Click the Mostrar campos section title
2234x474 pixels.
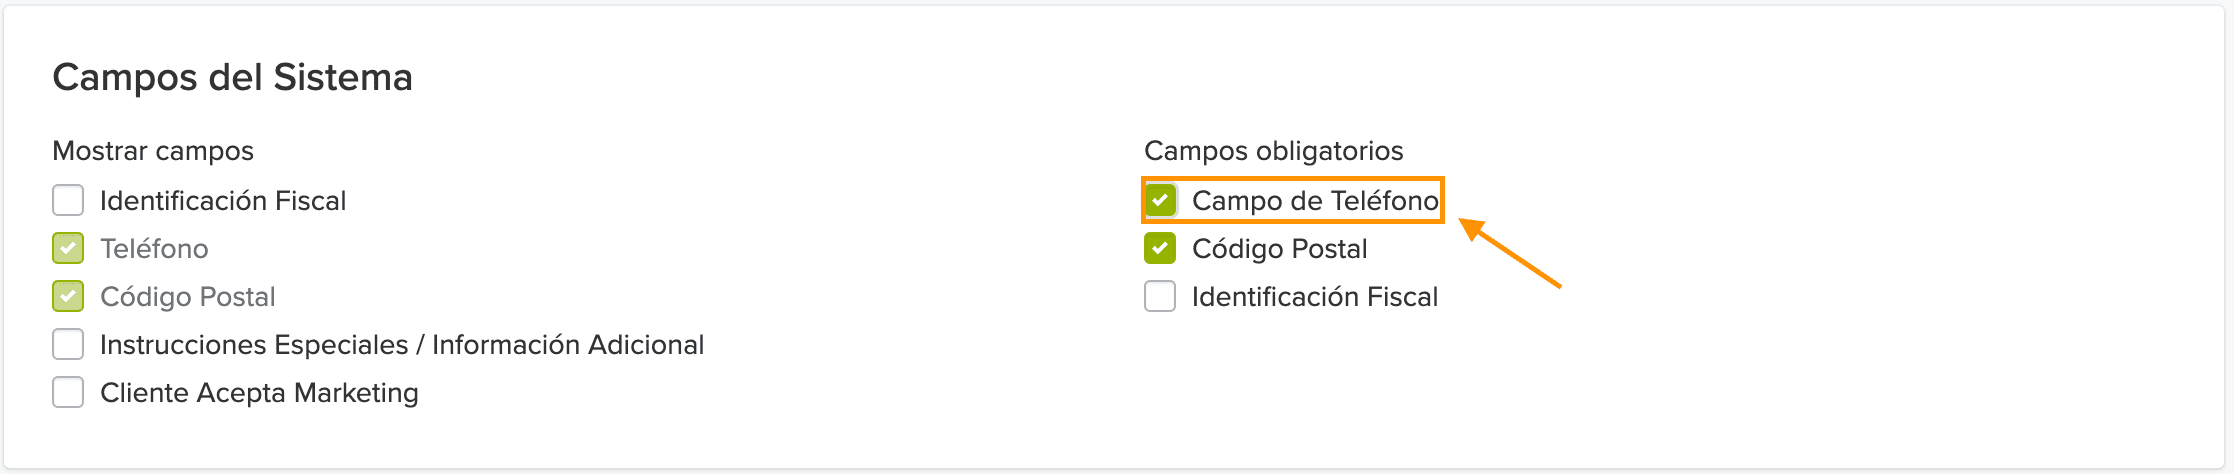153,151
